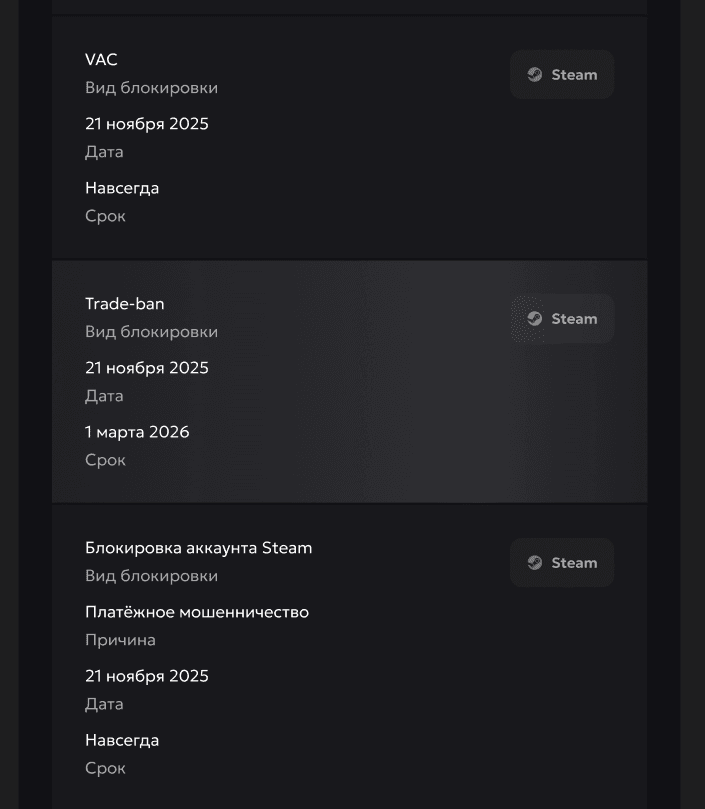Click the Платёжное мошенничество reason text
The image size is (705, 809).
(197, 612)
